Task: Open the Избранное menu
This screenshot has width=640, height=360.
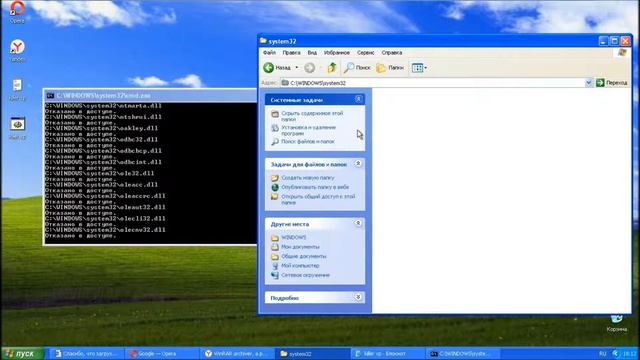Action: tap(337, 53)
